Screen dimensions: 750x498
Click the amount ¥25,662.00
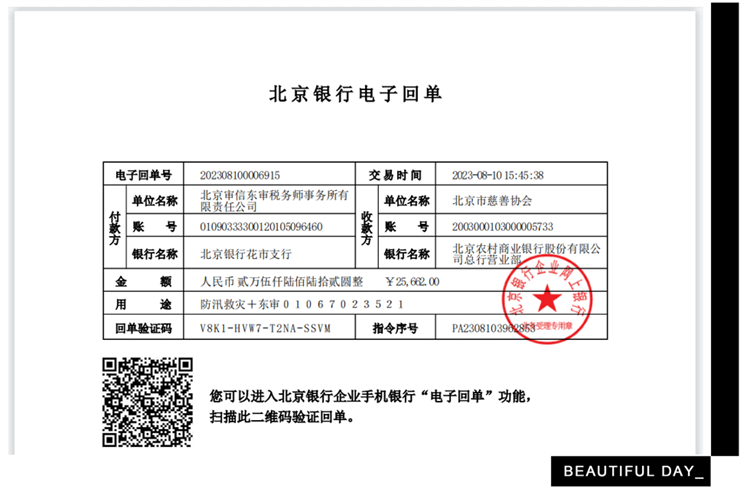click(412, 282)
